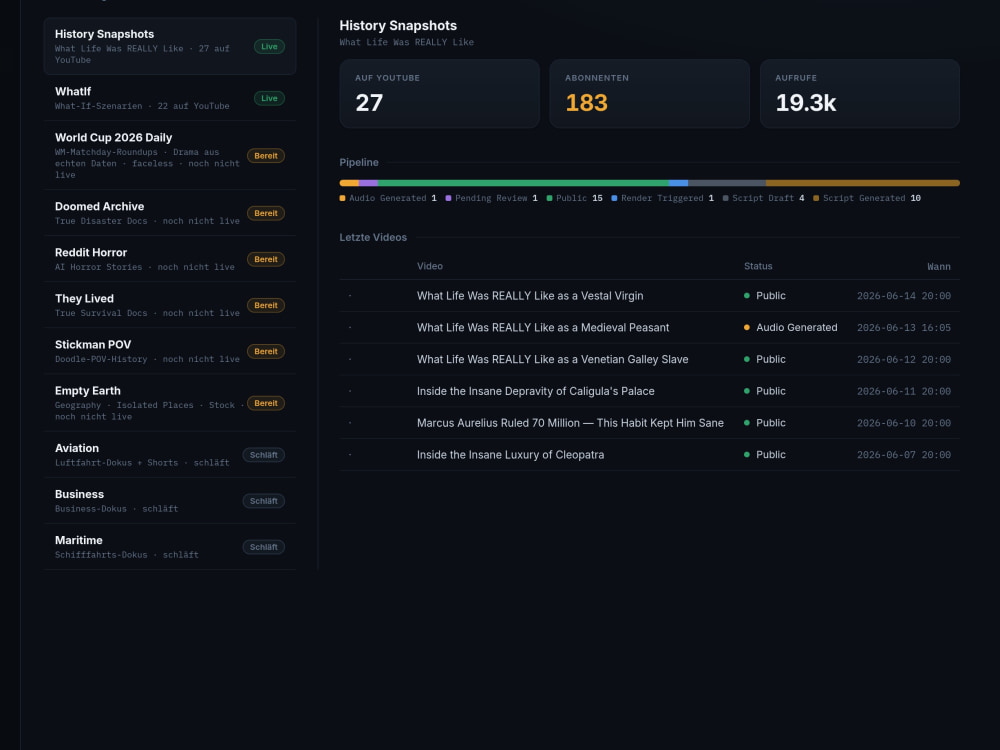This screenshot has width=1000, height=750.
Task: Open the Insane Luxury of Cleopatra video
Action: [649, 455]
